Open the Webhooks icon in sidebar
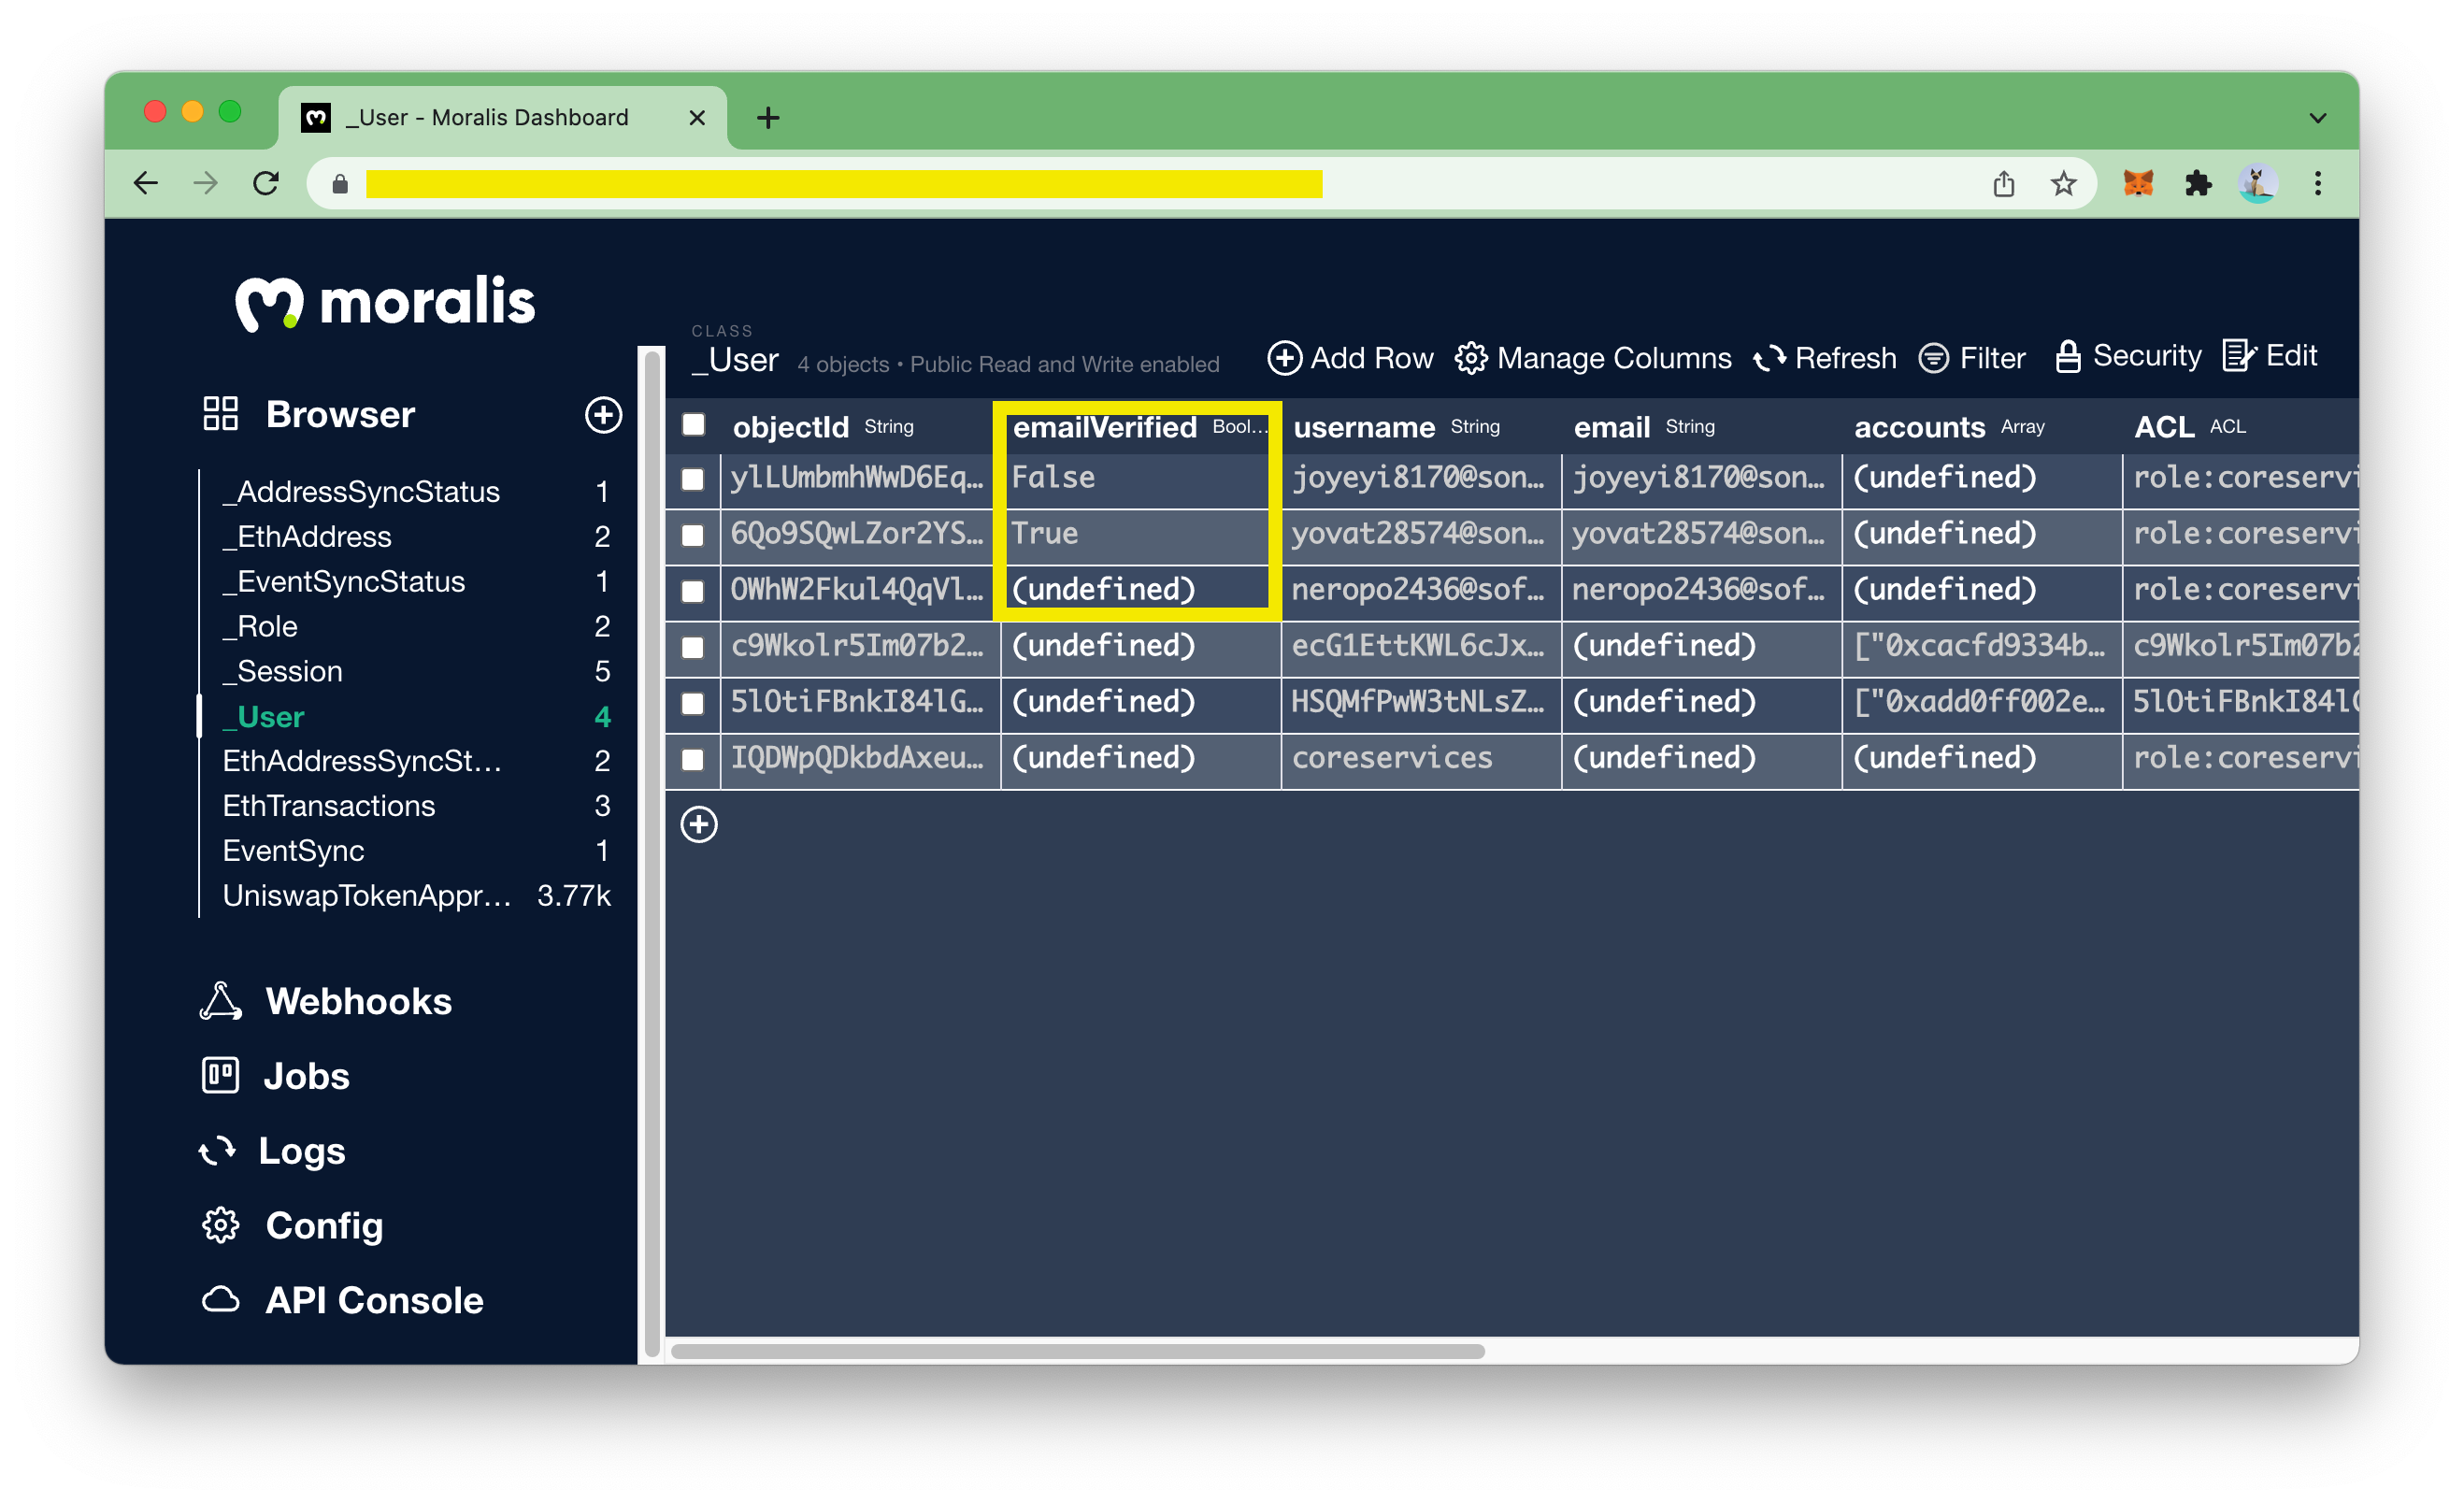This screenshot has width=2464, height=1503. tap(221, 1001)
